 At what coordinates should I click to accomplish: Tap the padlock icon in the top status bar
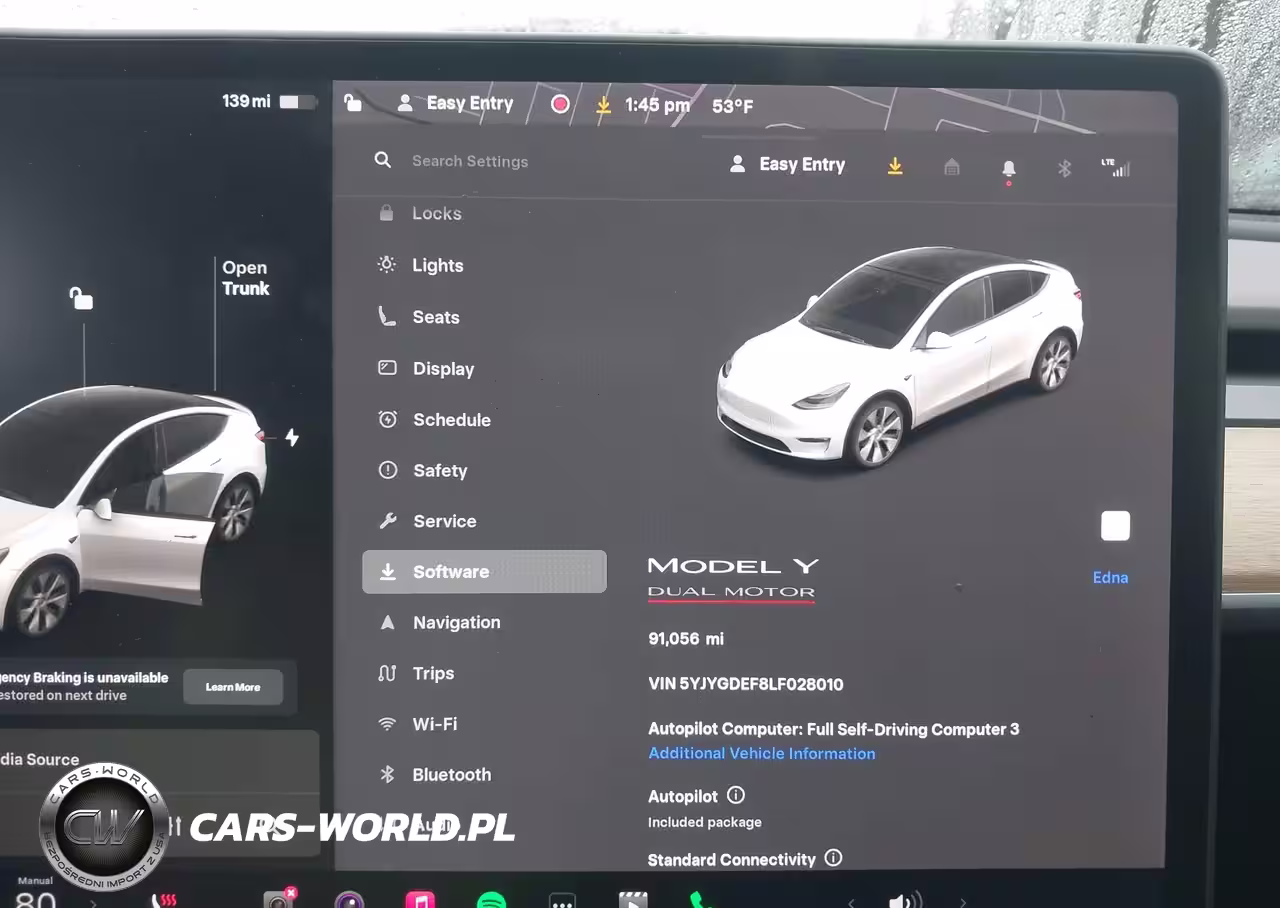pos(353,103)
